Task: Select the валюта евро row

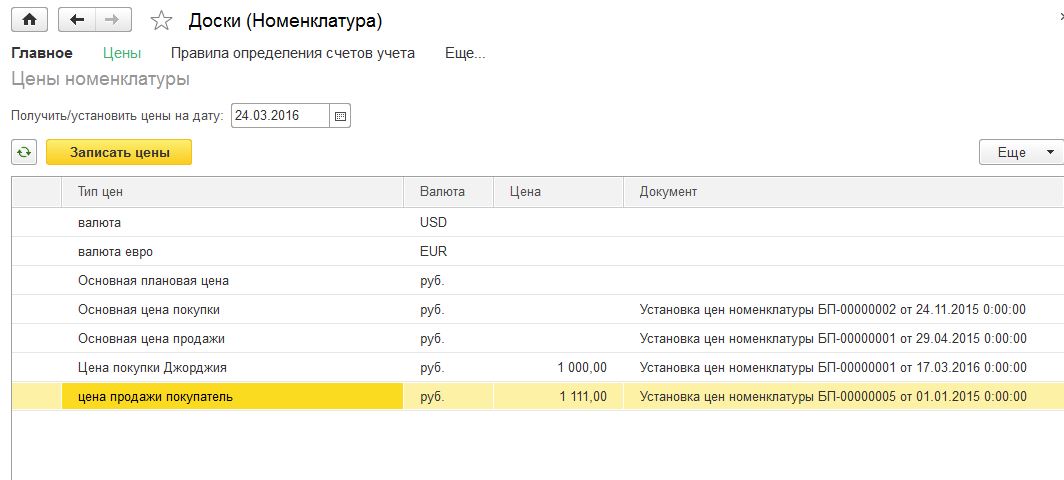Action: 115,251
